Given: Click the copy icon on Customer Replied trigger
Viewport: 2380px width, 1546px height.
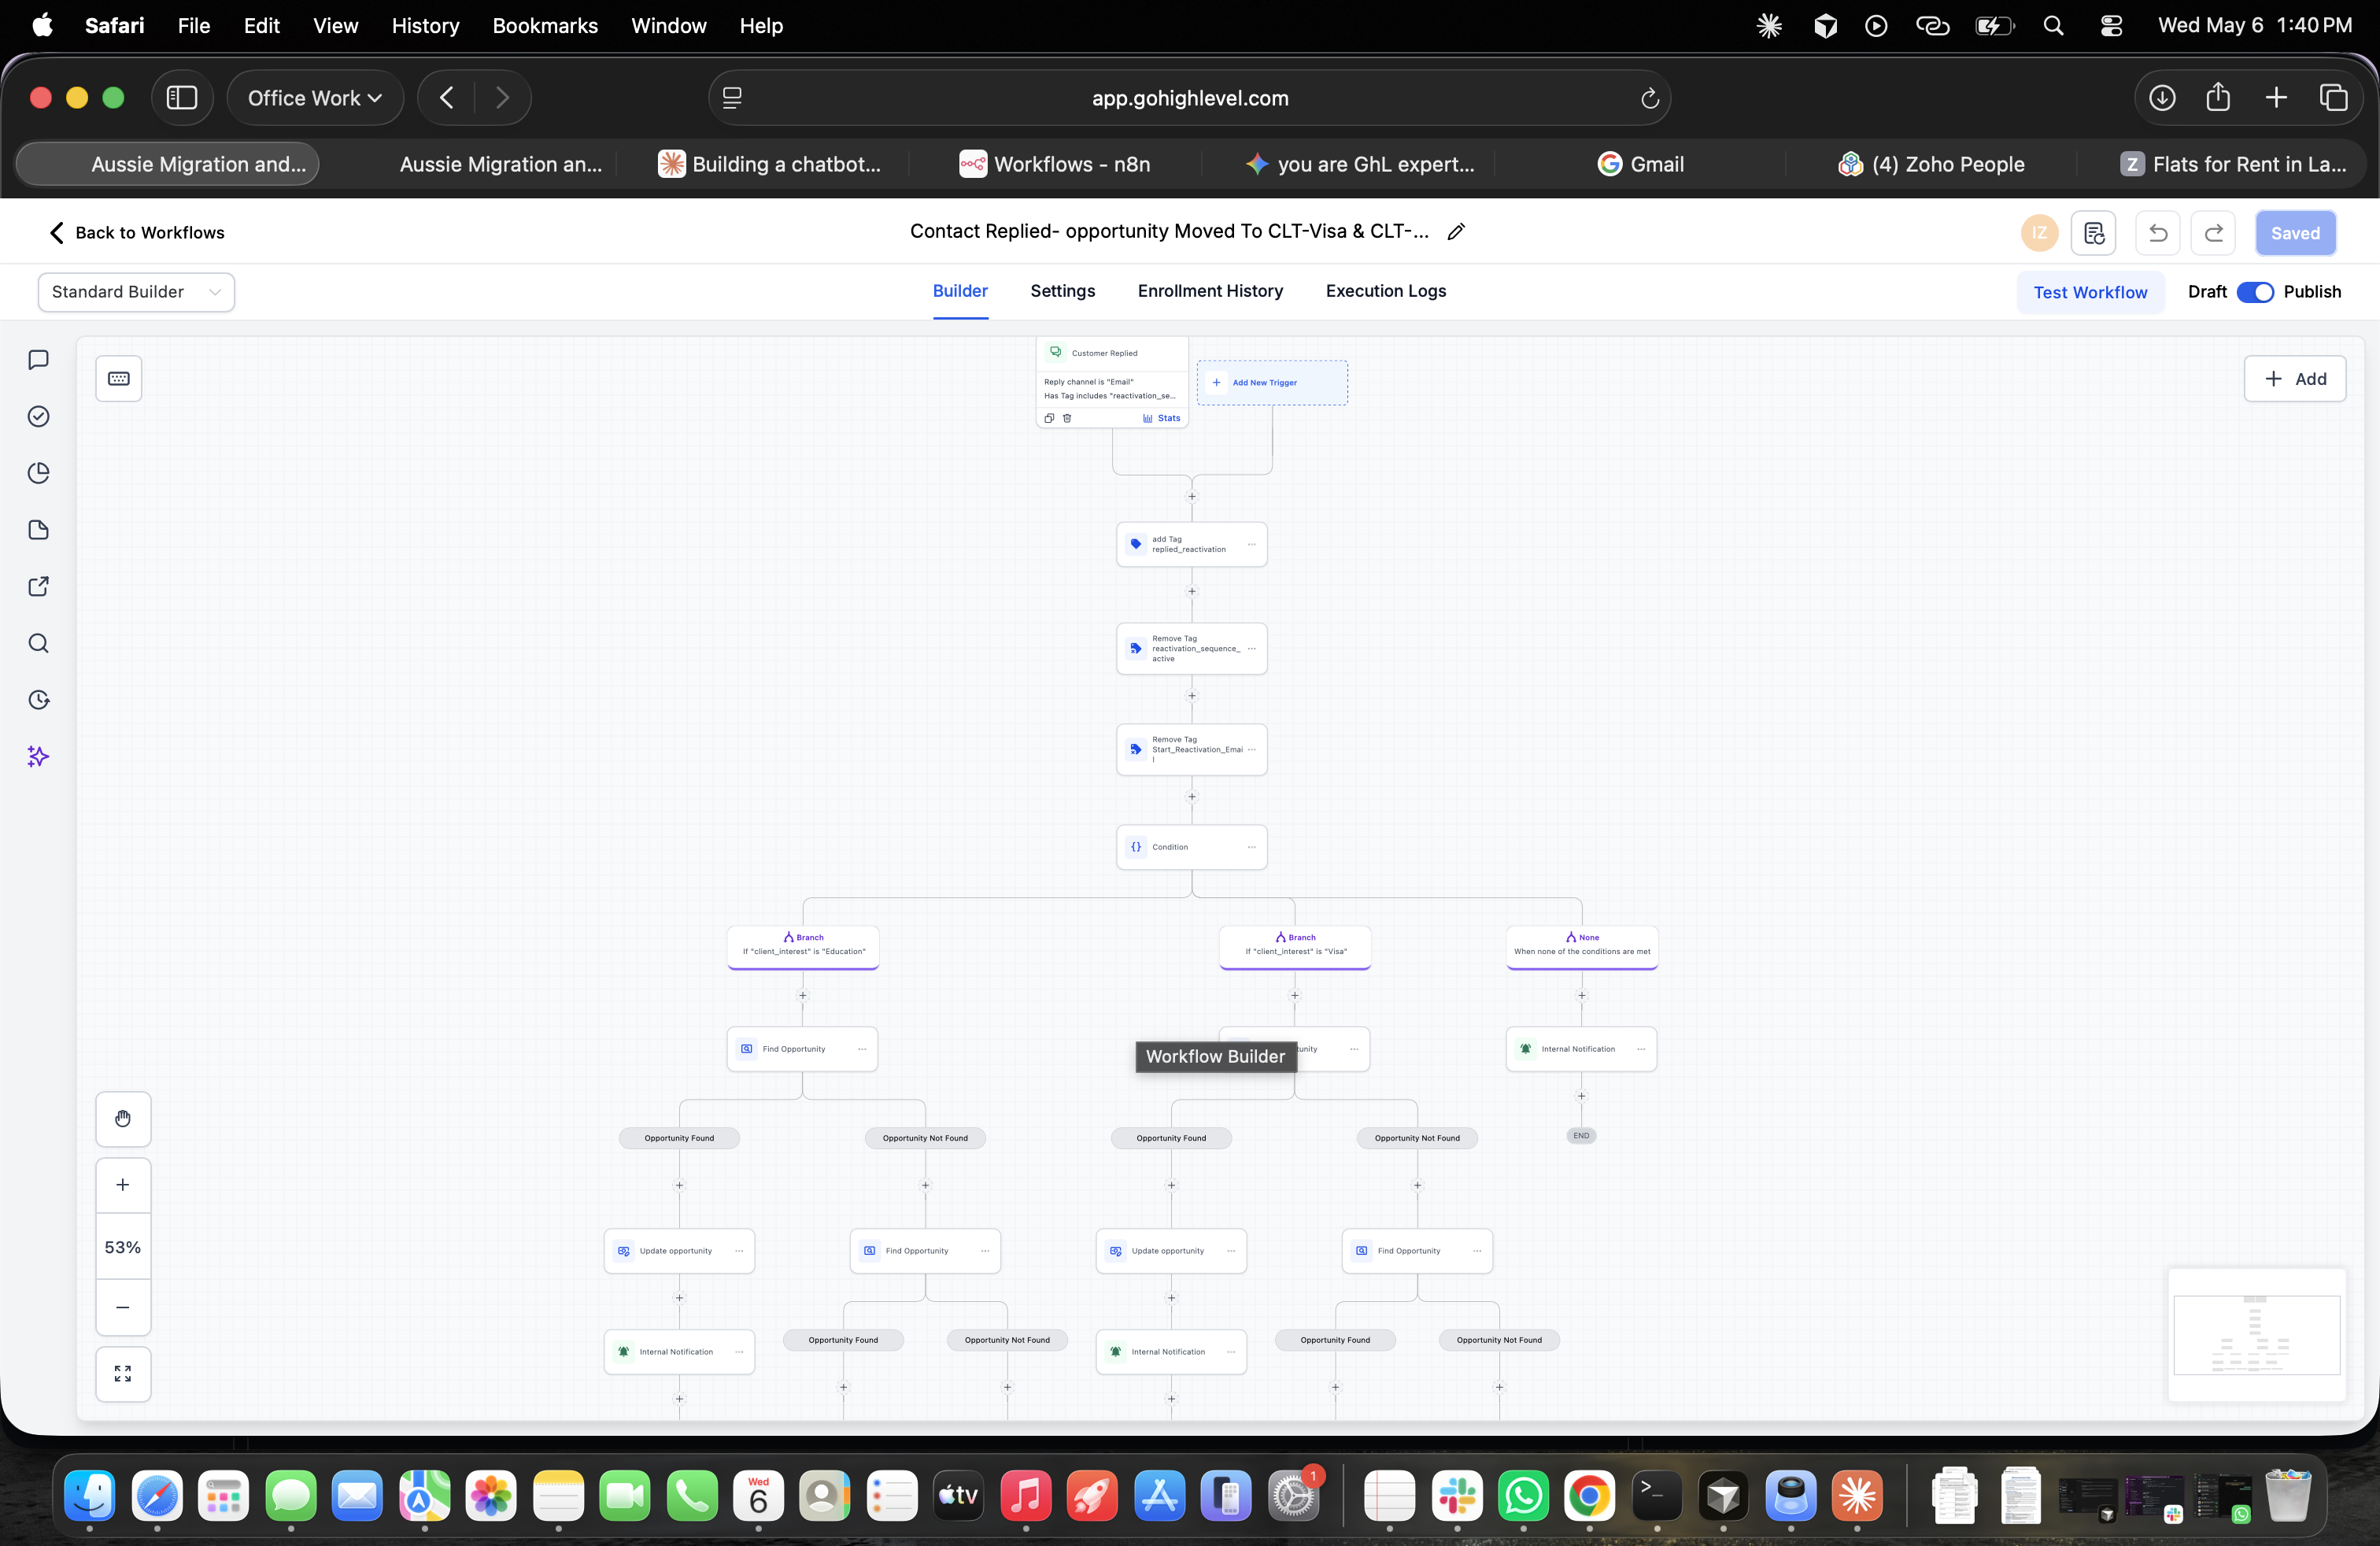Looking at the screenshot, I should click(1049, 418).
